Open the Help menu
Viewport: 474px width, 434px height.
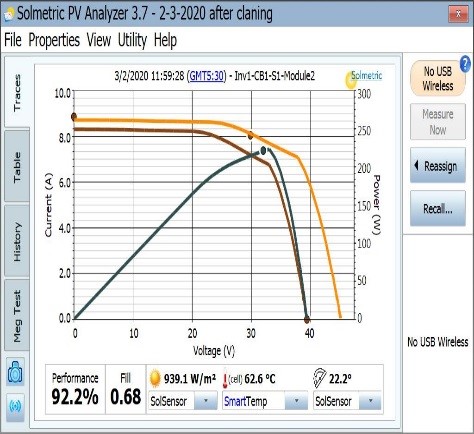165,41
